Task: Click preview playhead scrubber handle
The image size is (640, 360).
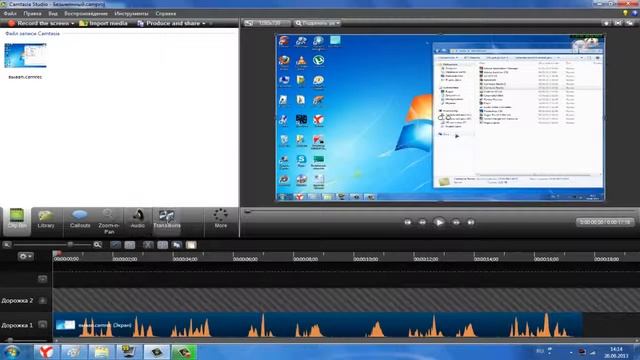Action: coord(247,211)
